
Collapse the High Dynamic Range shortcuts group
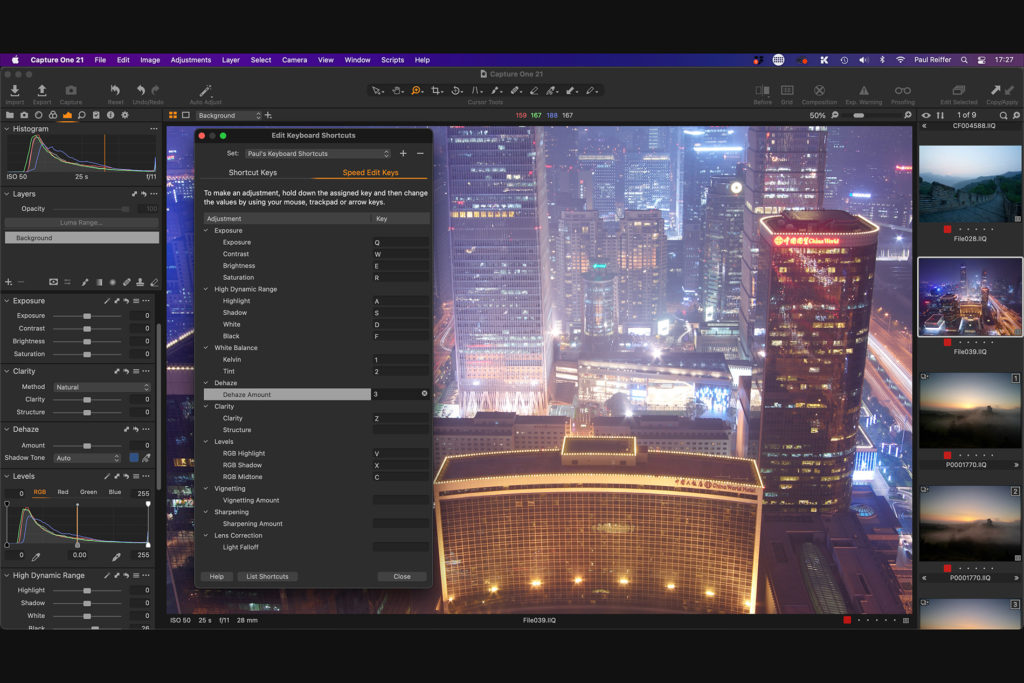point(206,289)
